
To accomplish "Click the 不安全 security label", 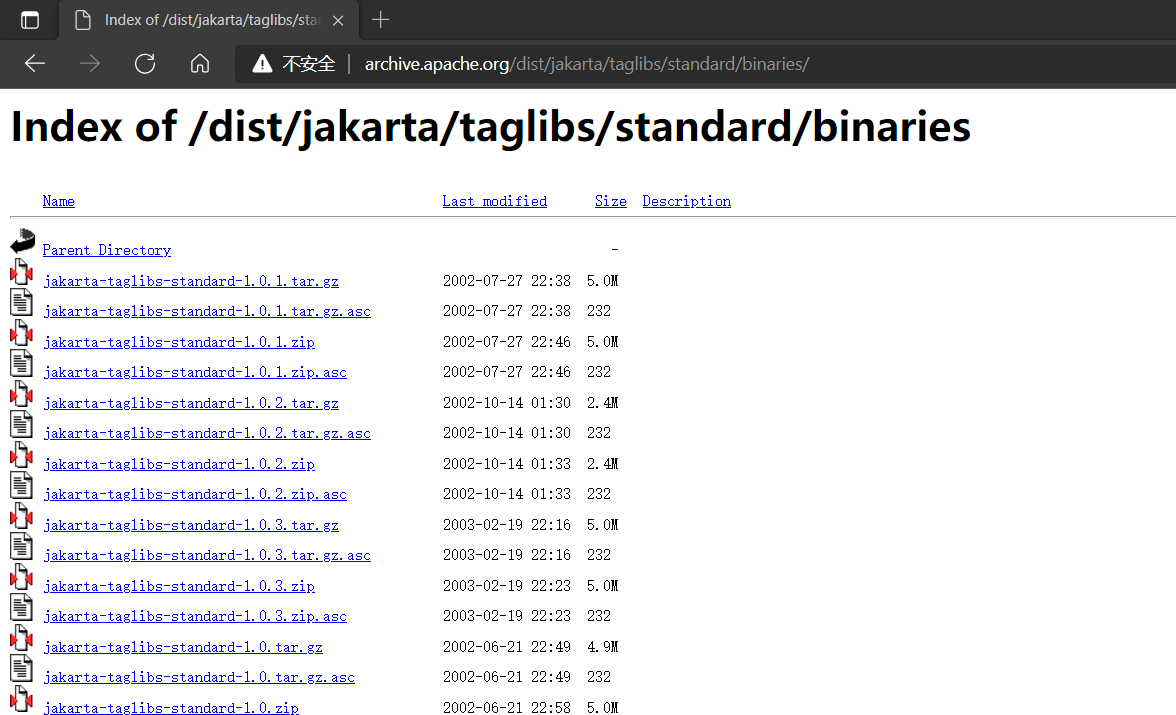I will pyautogui.click(x=309, y=64).
